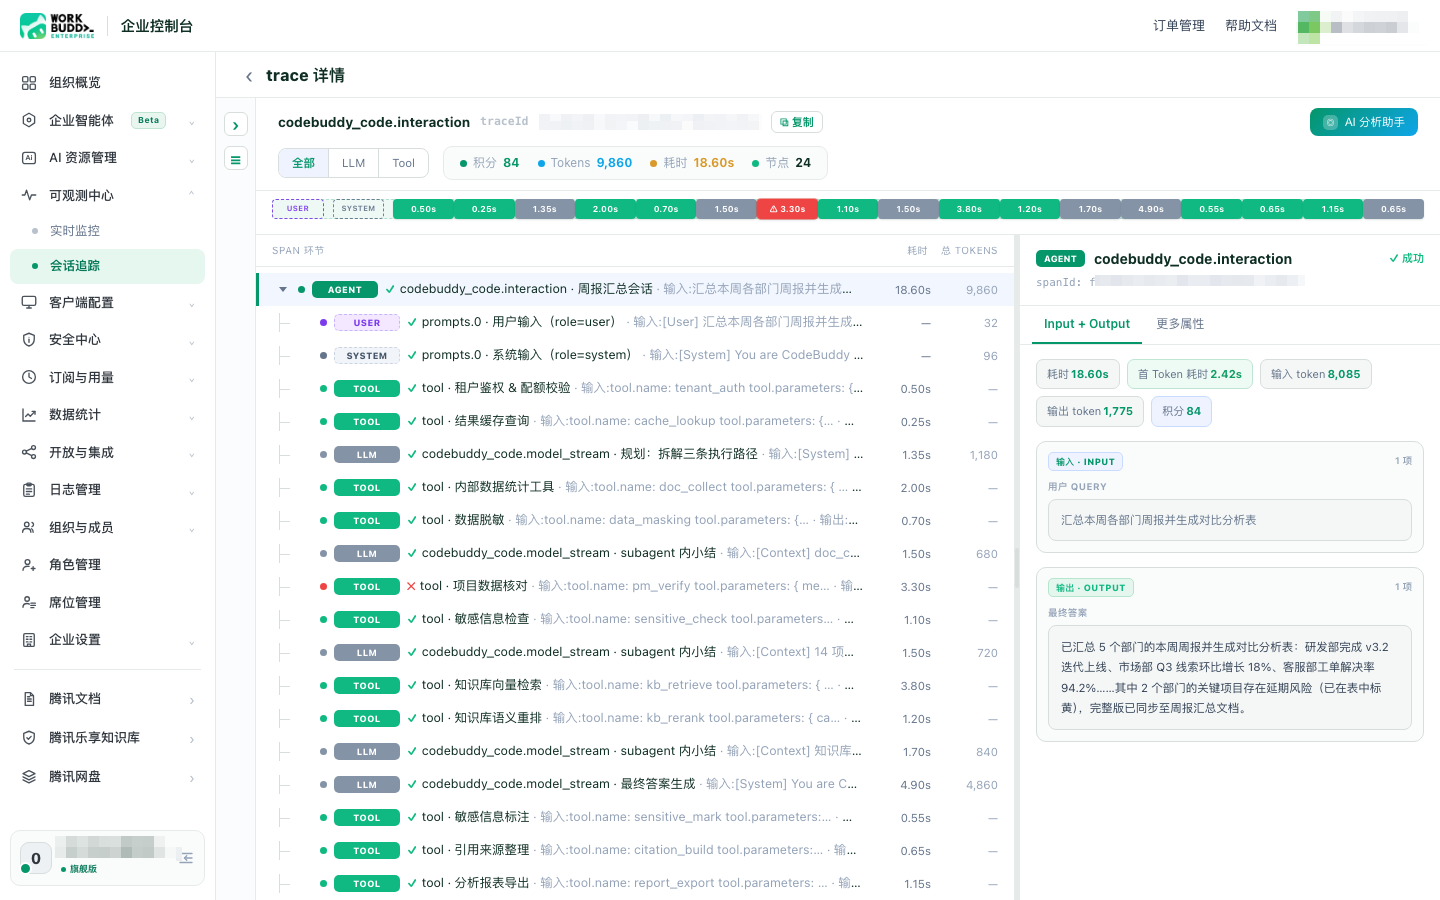Click the 日志管理 clipboard icon
1440x900 pixels.
[x=29, y=490]
